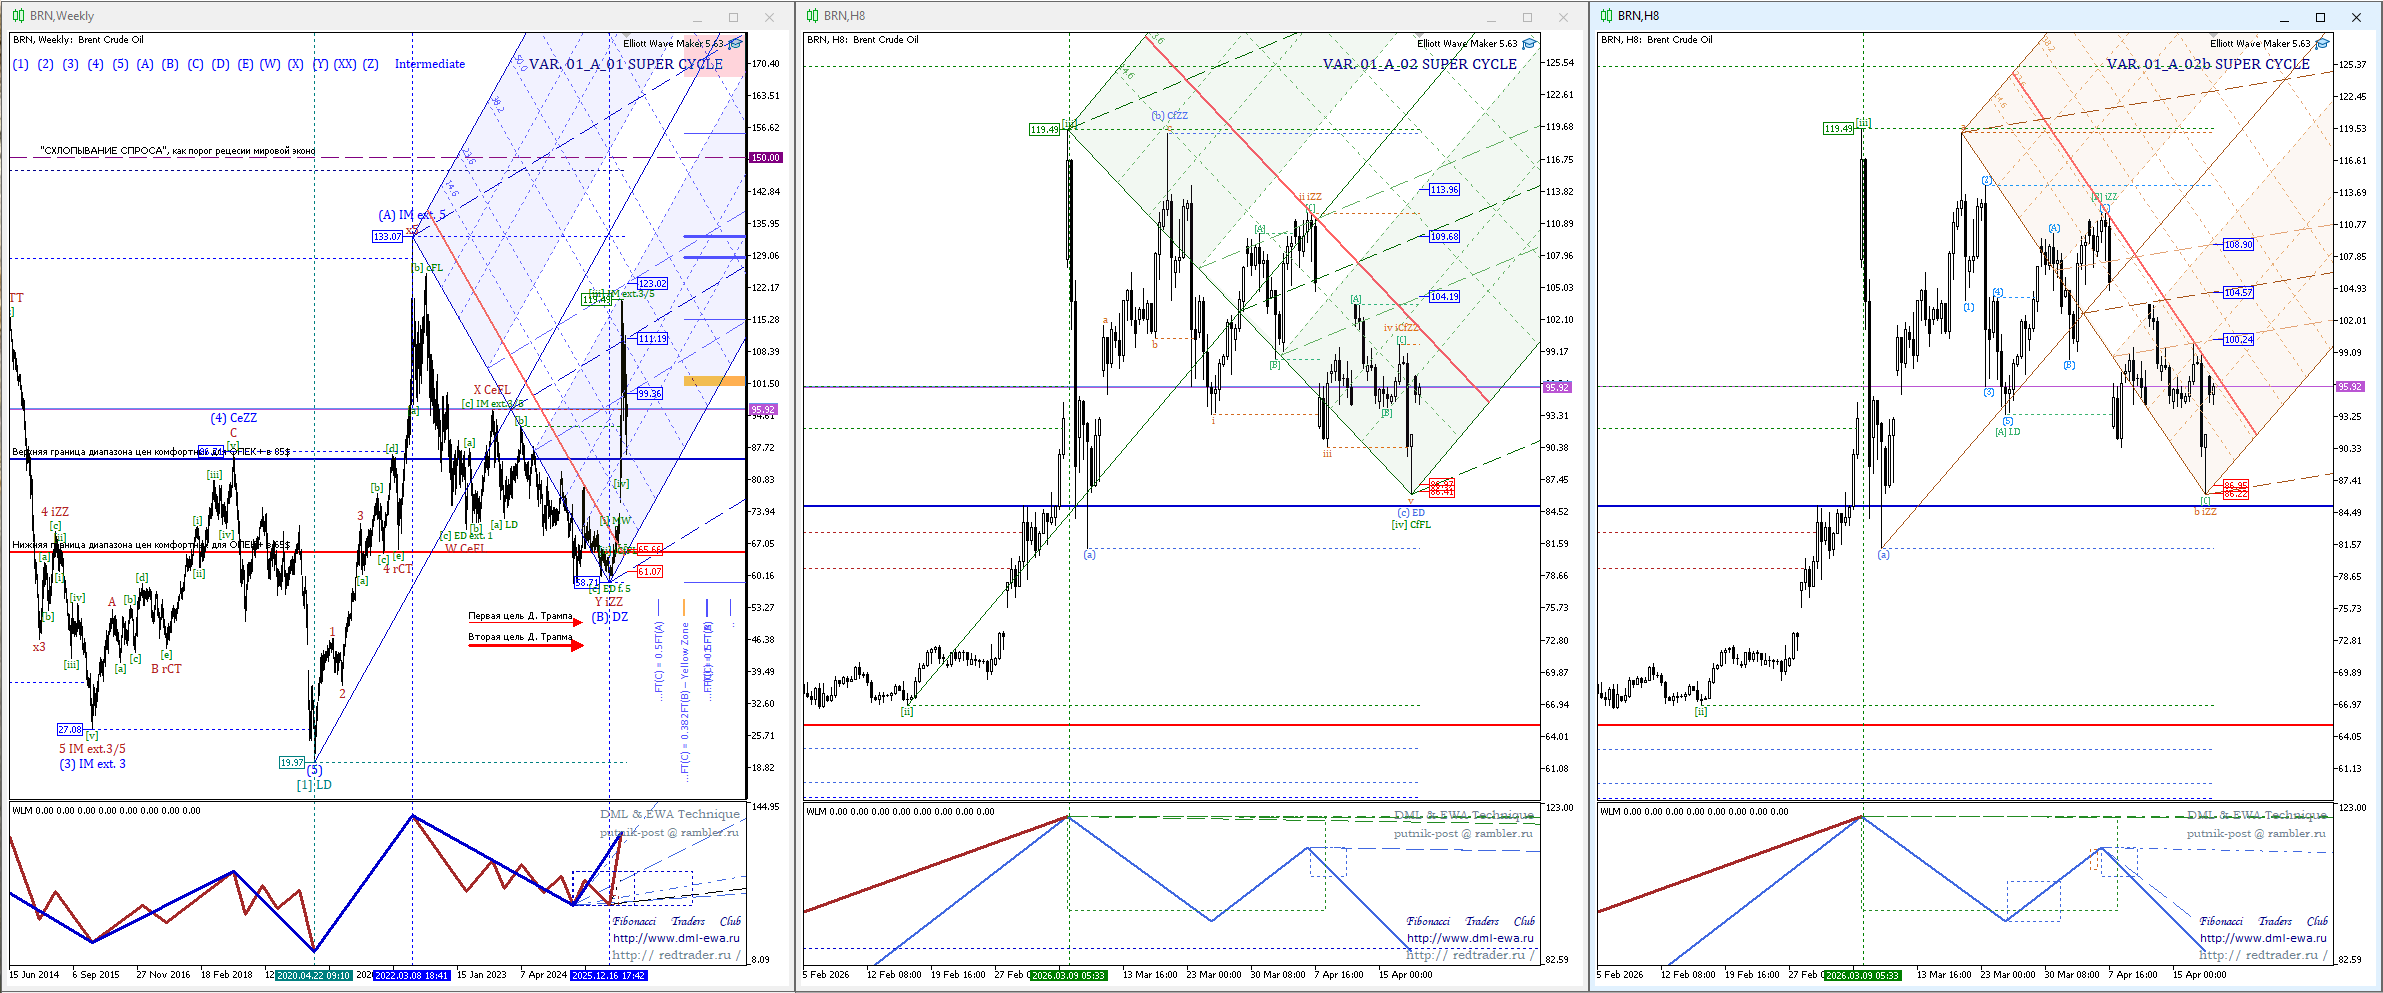Click the purple 150.00 price level label
2383x993 pixels.
(766, 158)
